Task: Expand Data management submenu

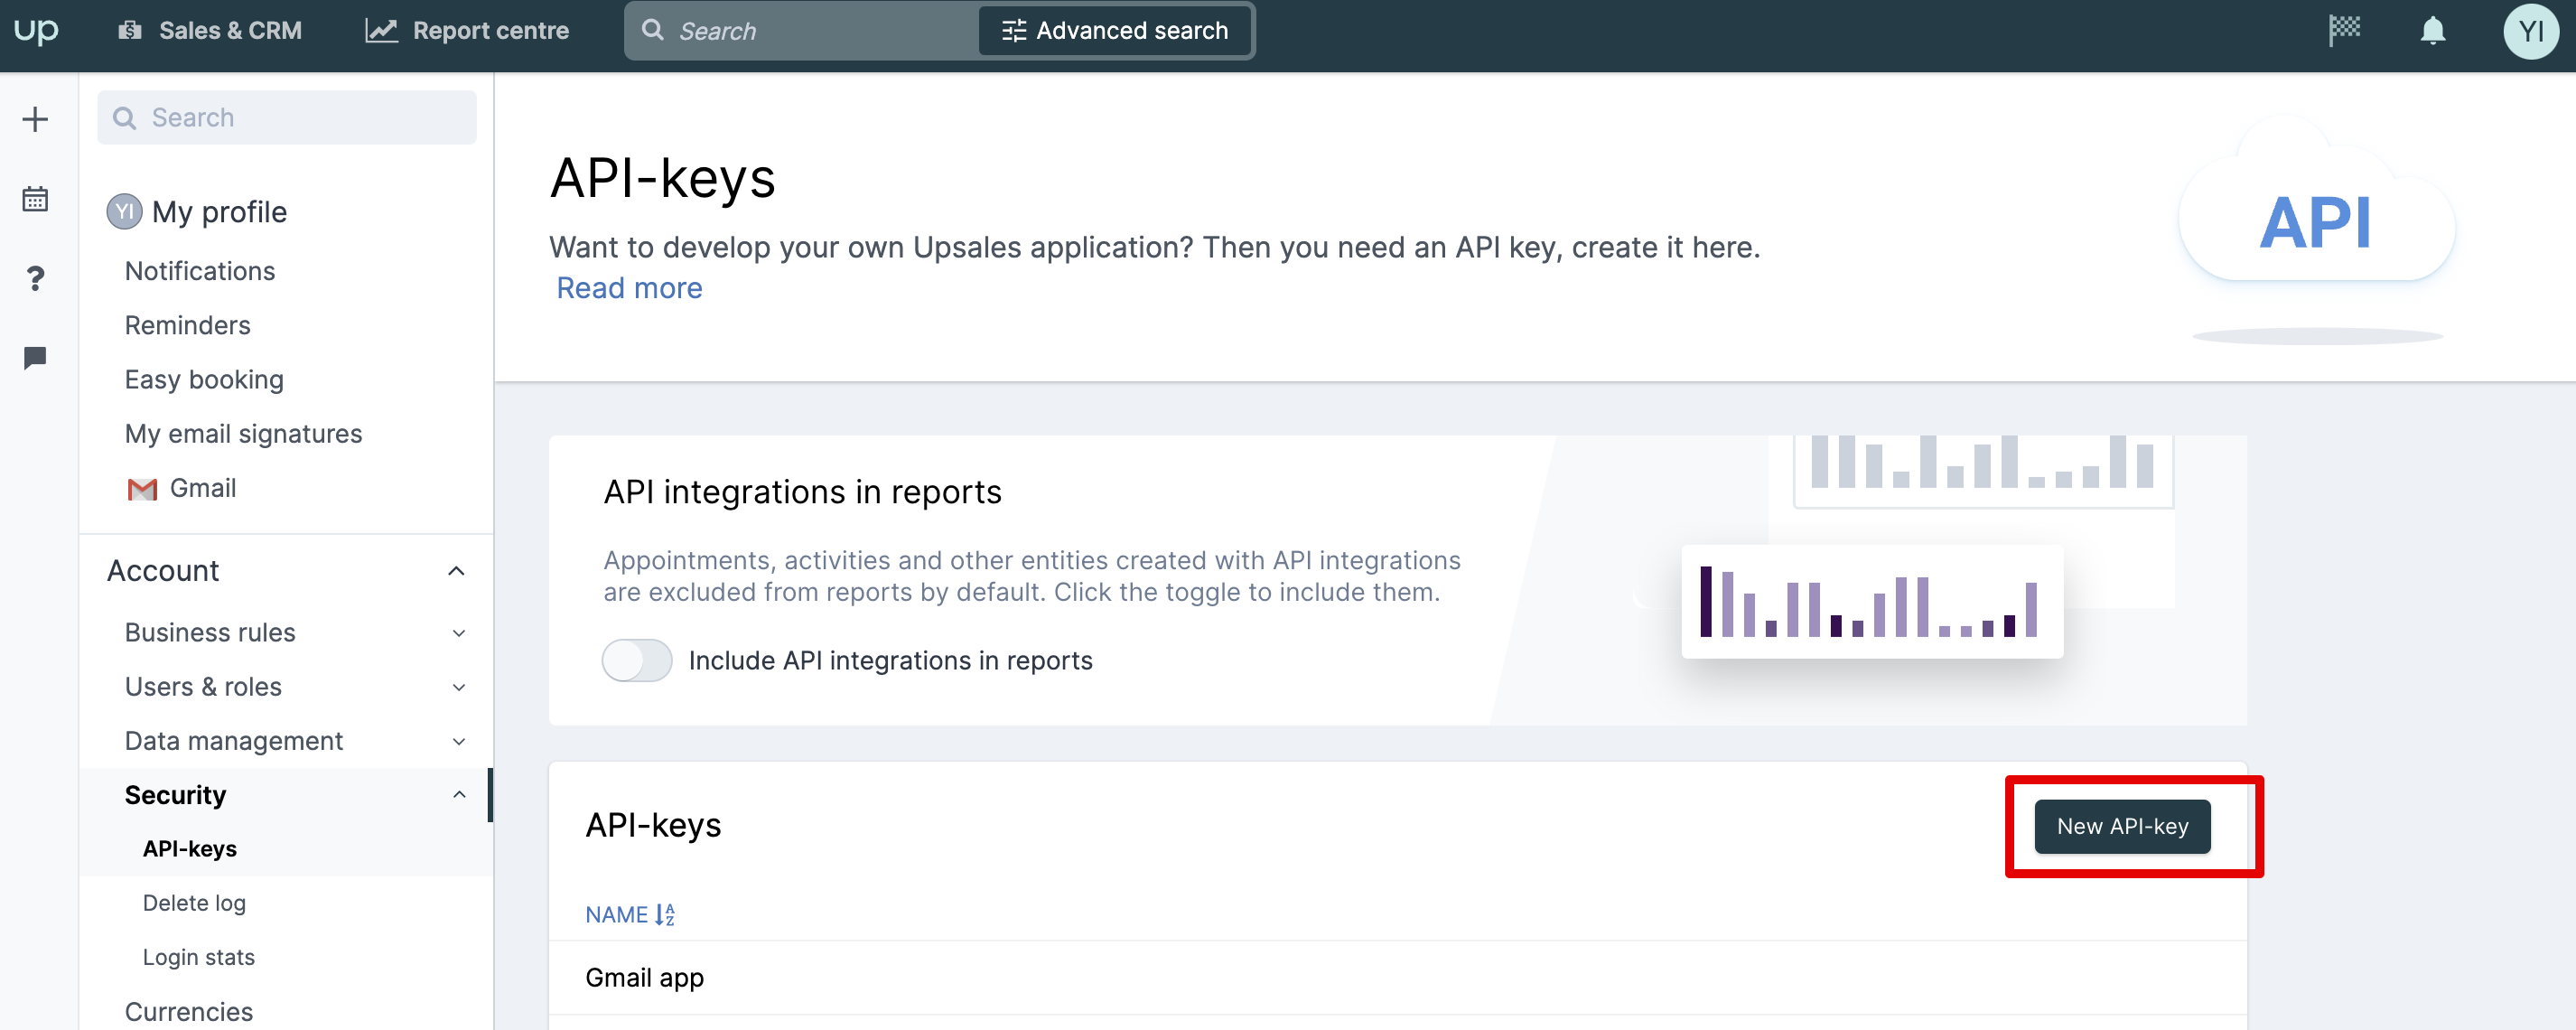Action: [459, 741]
